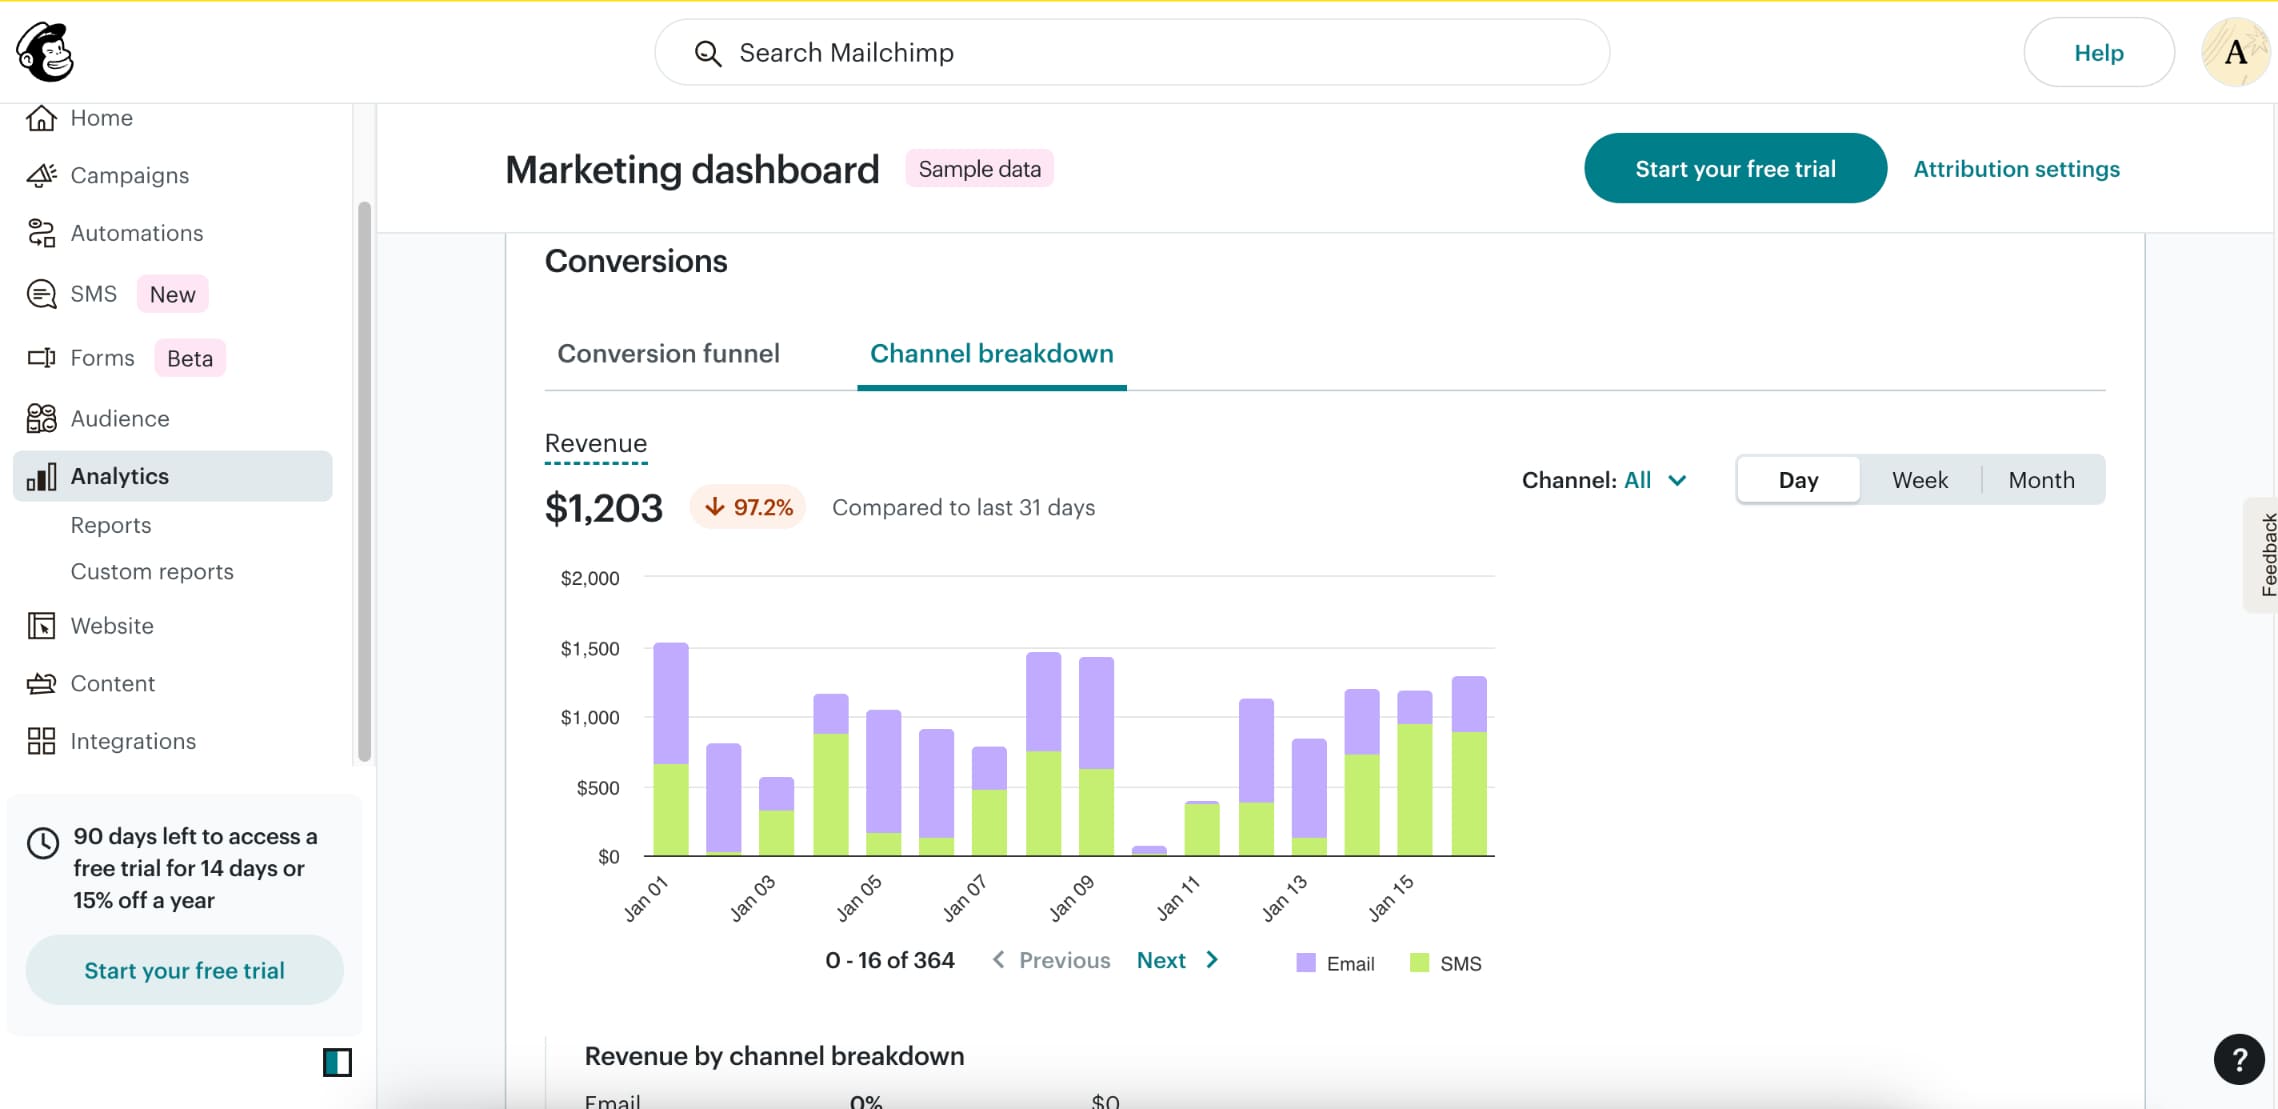Click the Help button
2278x1109 pixels.
2098,52
